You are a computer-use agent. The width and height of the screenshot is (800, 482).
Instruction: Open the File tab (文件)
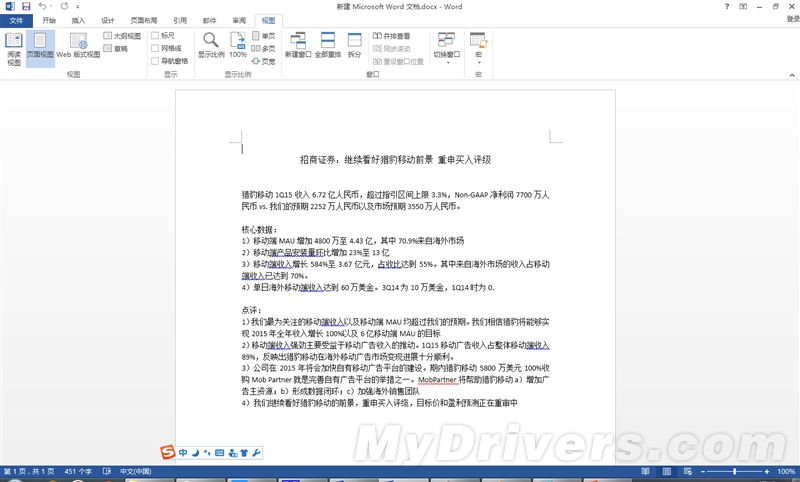16,20
